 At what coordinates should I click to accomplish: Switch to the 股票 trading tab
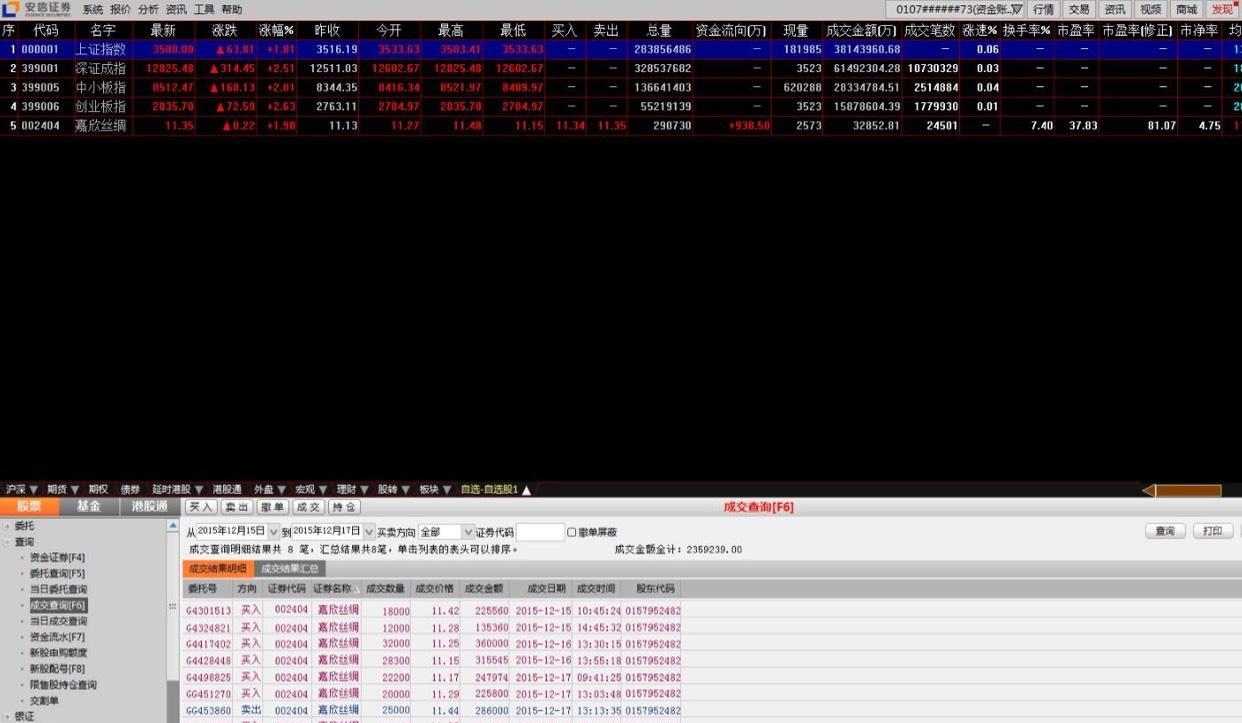pos(30,507)
